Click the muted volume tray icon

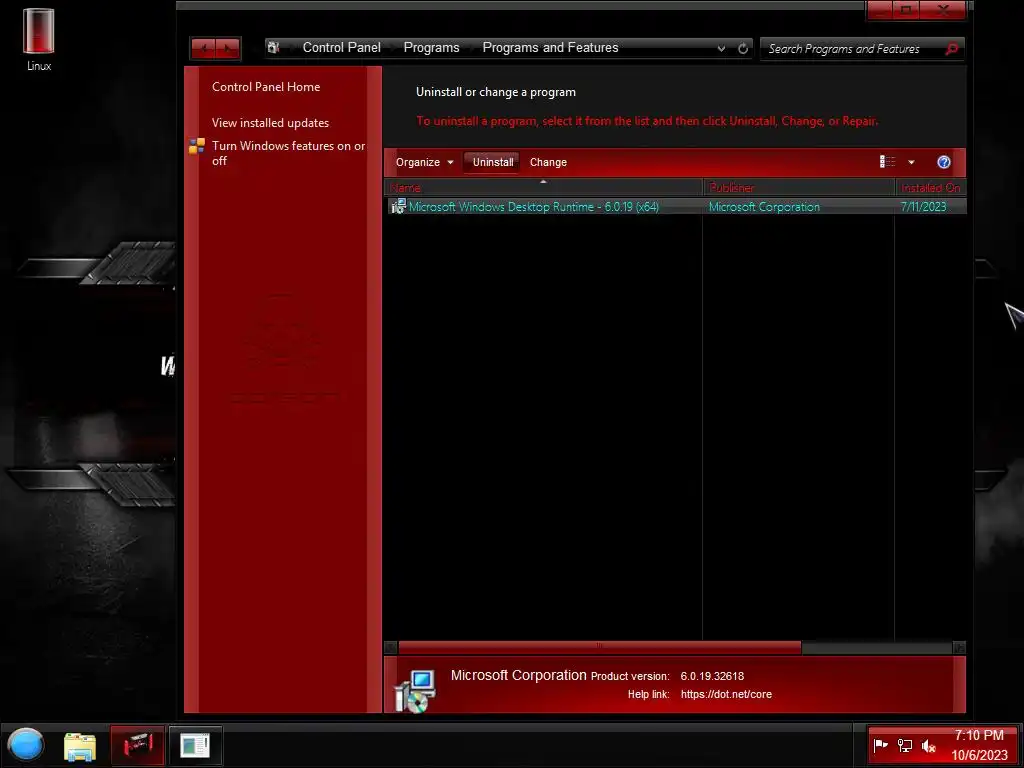pos(928,745)
